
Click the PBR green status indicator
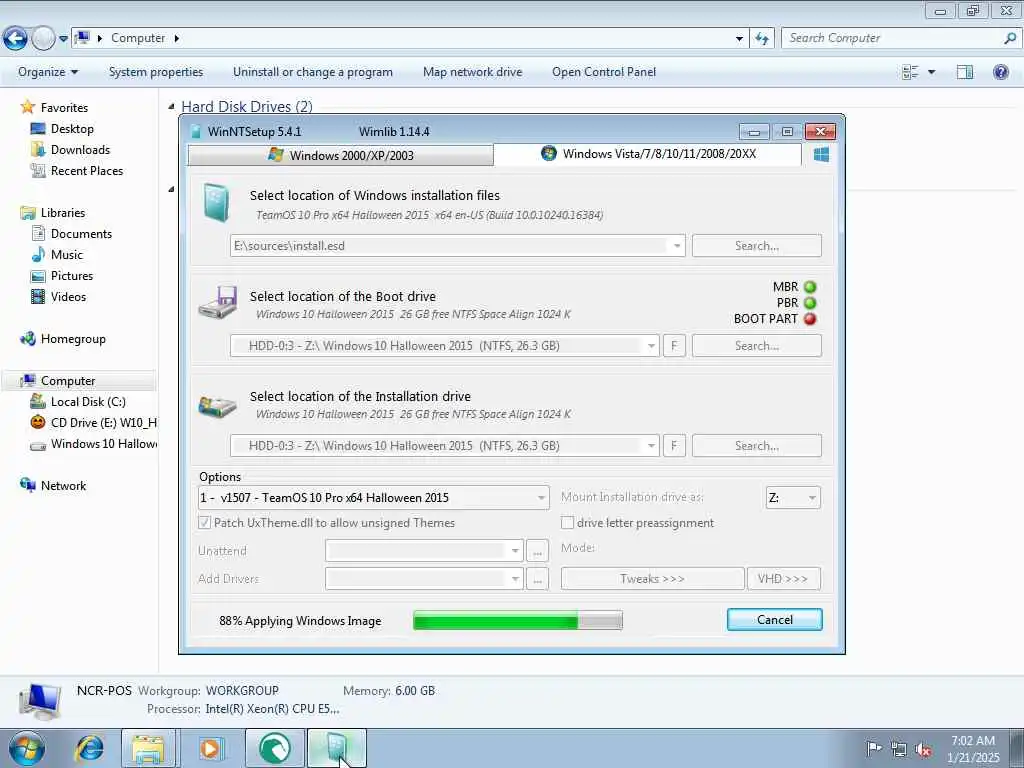click(x=810, y=303)
